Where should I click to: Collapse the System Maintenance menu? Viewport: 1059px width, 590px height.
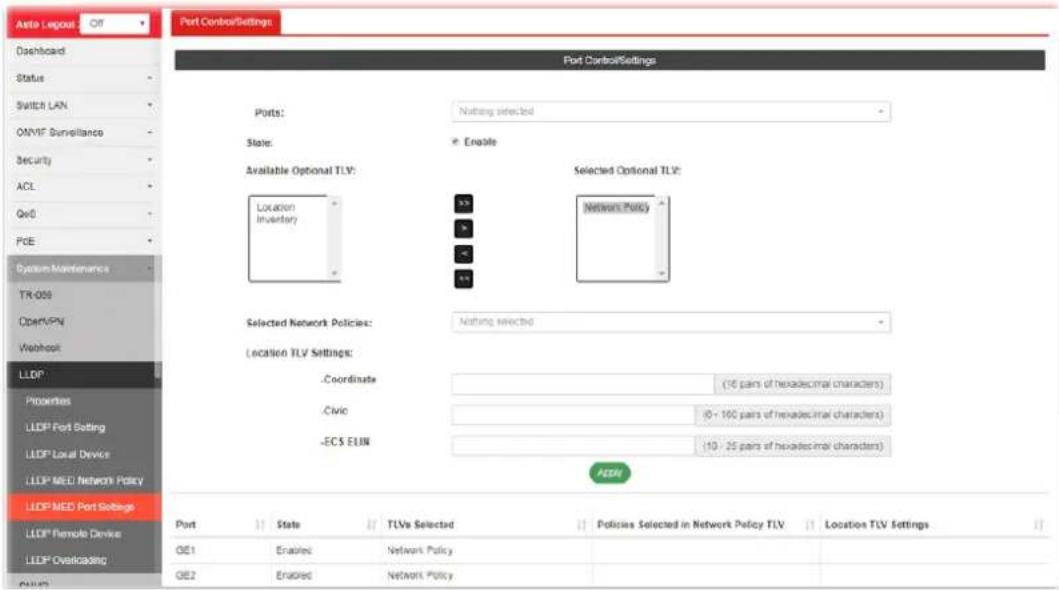click(84, 269)
